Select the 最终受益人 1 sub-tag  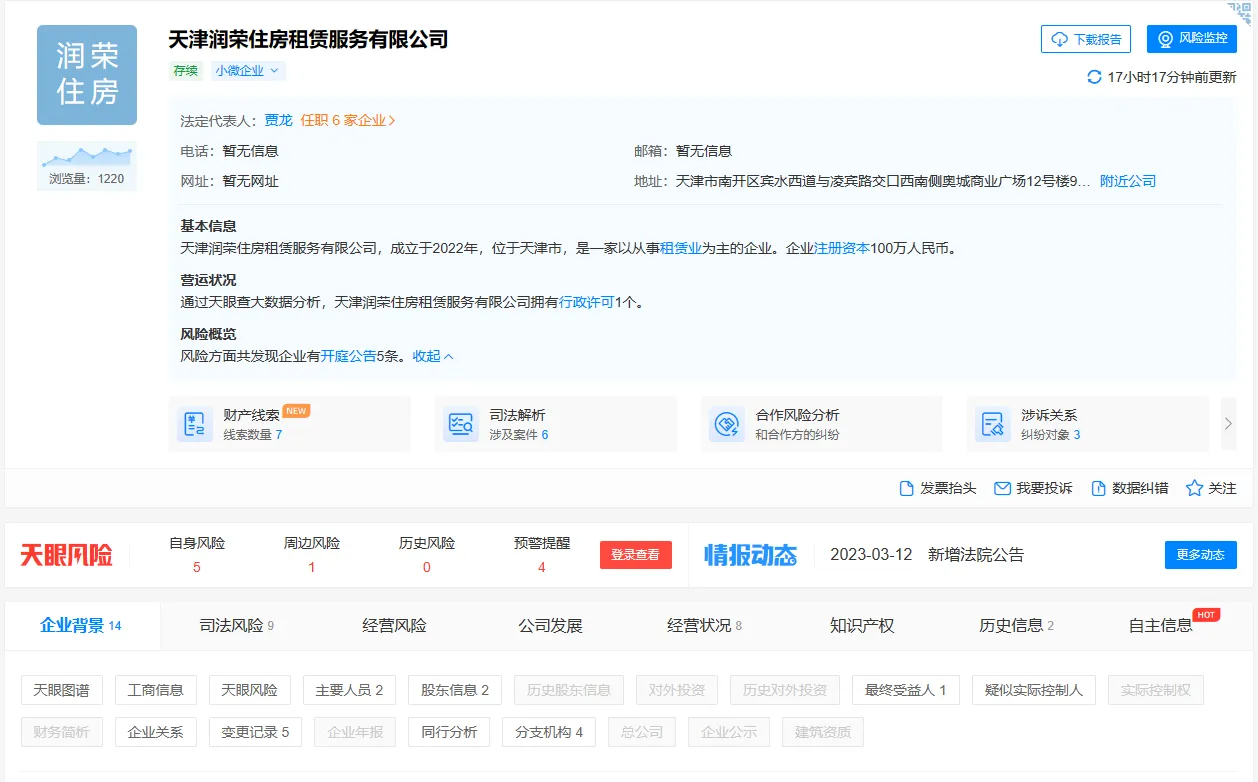(x=906, y=690)
